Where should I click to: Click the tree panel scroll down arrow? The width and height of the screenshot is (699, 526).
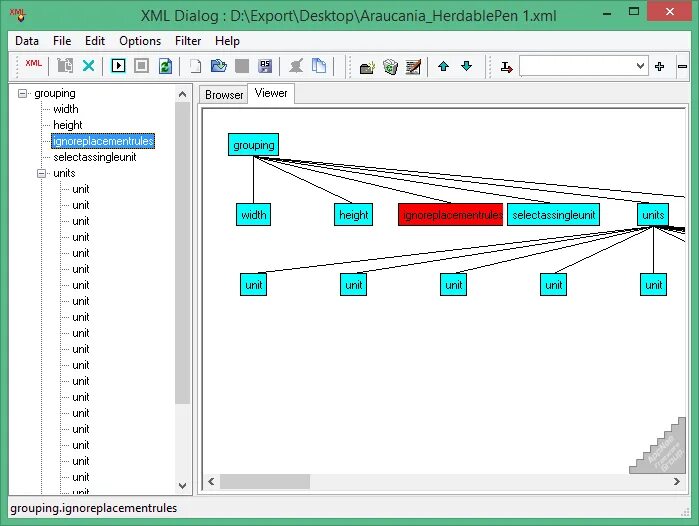182,485
